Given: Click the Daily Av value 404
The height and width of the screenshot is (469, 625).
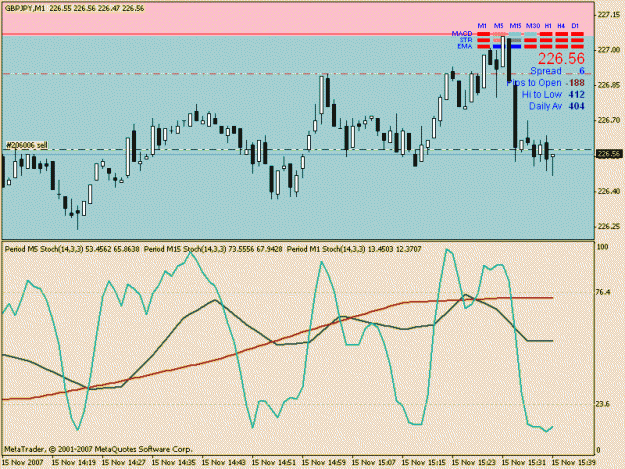Looking at the screenshot, I should click(577, 106).
